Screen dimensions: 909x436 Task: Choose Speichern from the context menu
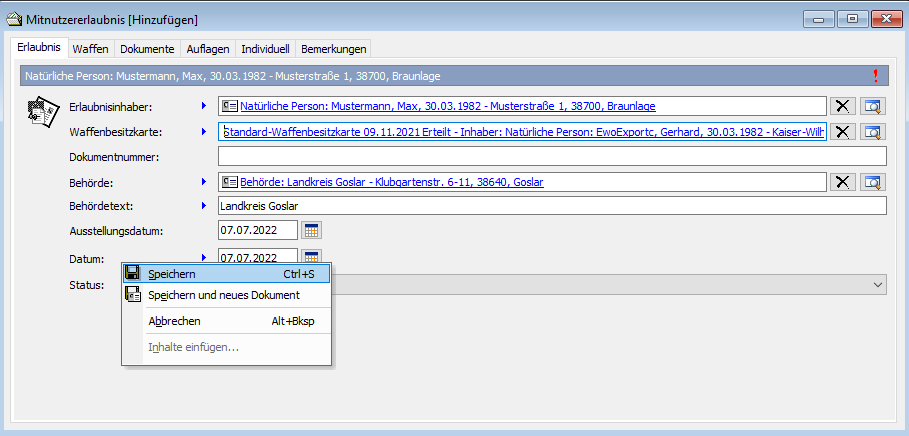171,274
